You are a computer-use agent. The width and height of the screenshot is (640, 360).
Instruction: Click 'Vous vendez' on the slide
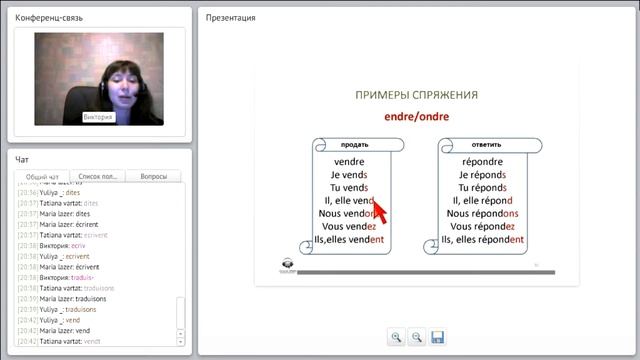(349, 227)
